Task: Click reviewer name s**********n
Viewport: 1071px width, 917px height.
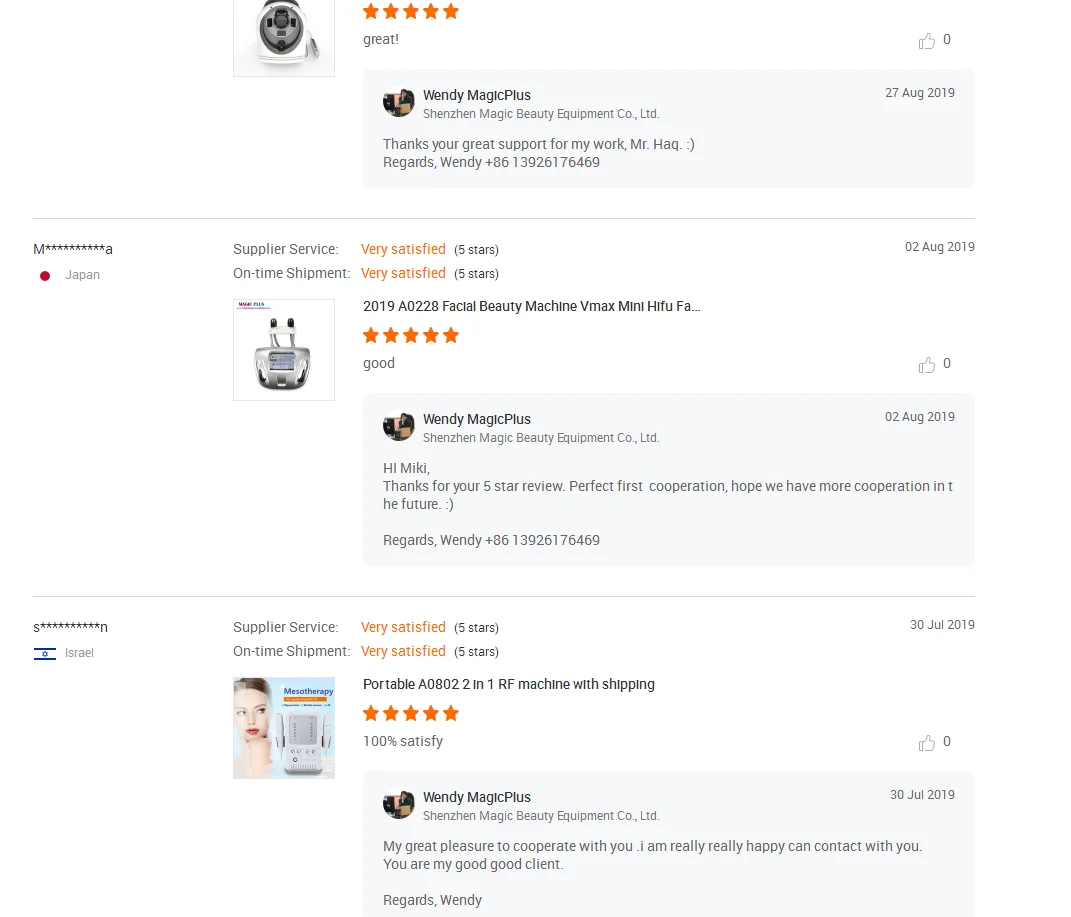Action: [x=70, y=627]
